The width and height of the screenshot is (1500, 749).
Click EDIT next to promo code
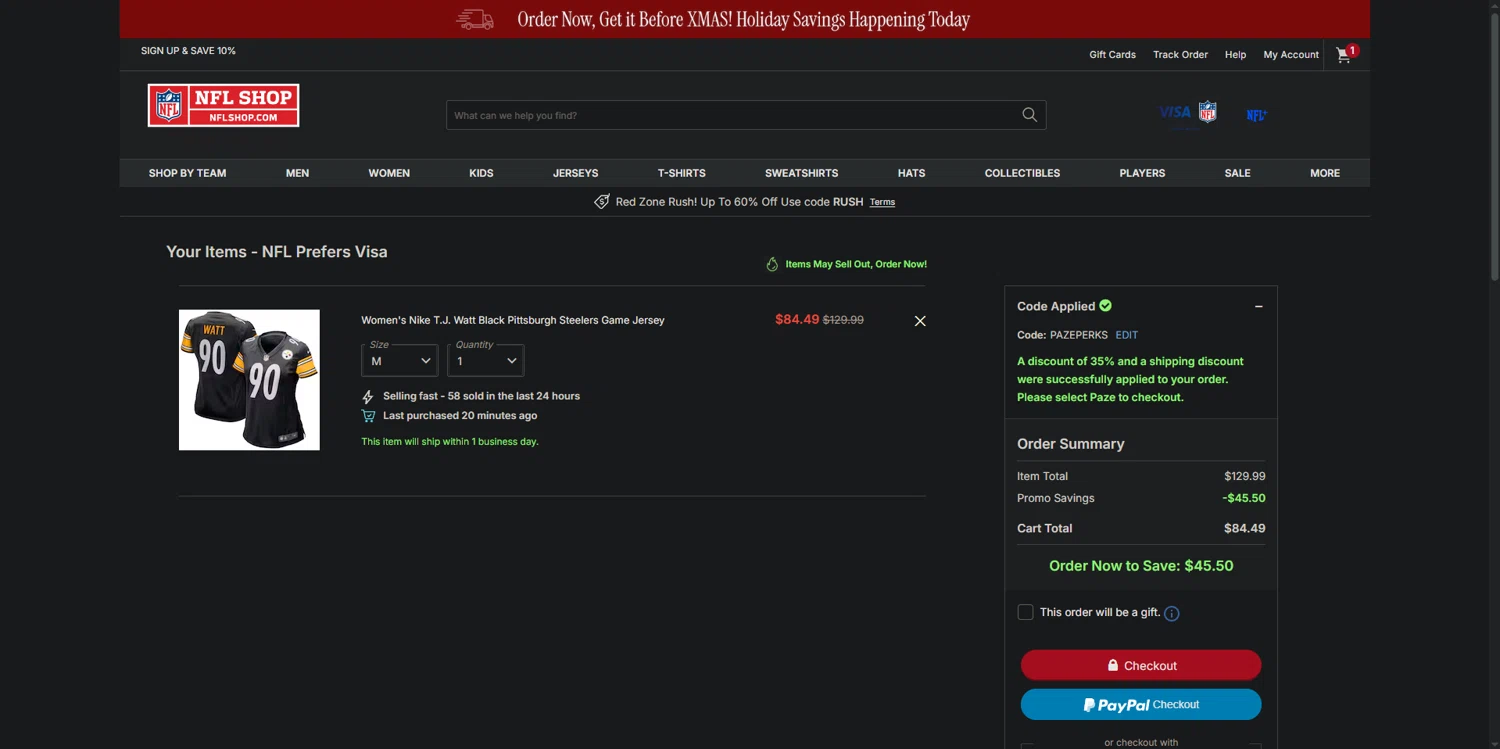[x=1127, y=335]
